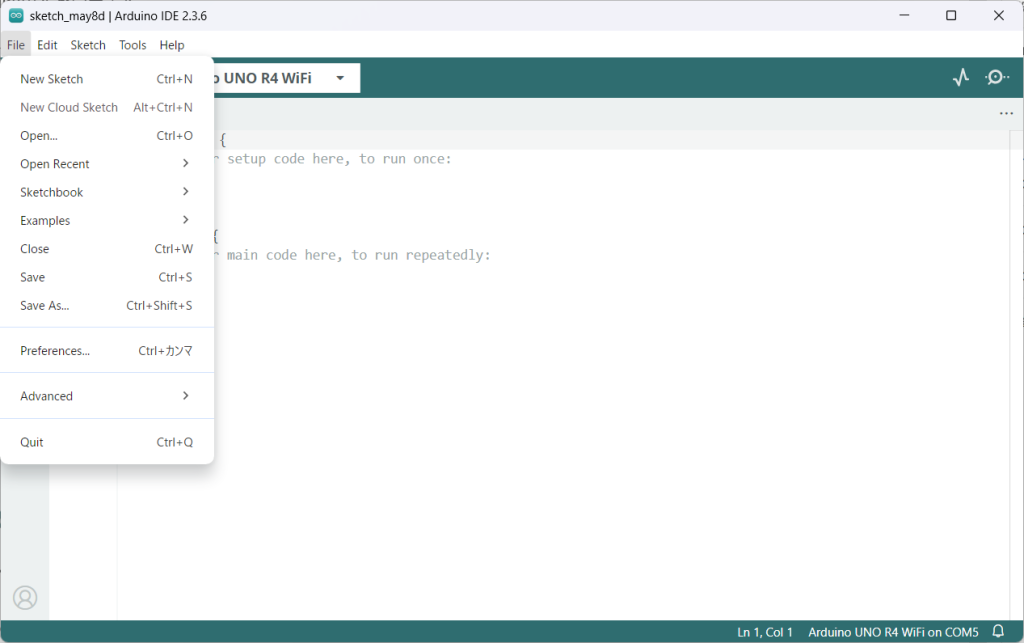The image size is (1024, 643).
Task: Click Arduino UNO R4 WiFi on COM5 status
Action: [893, 632]
